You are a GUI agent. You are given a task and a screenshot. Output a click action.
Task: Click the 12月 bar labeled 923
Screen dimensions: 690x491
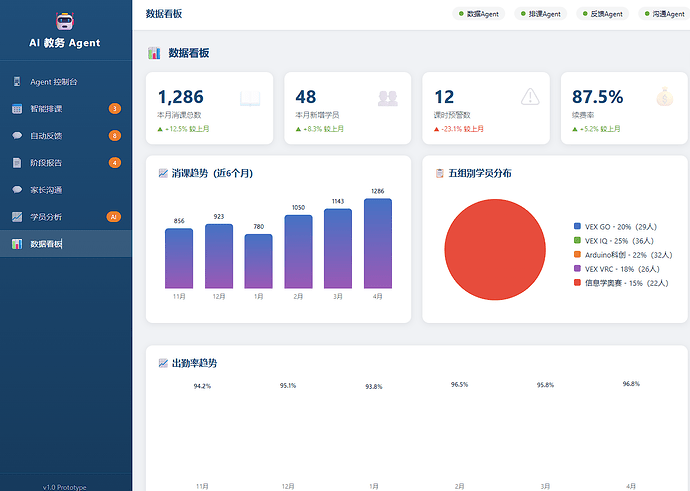coord(219,256)
